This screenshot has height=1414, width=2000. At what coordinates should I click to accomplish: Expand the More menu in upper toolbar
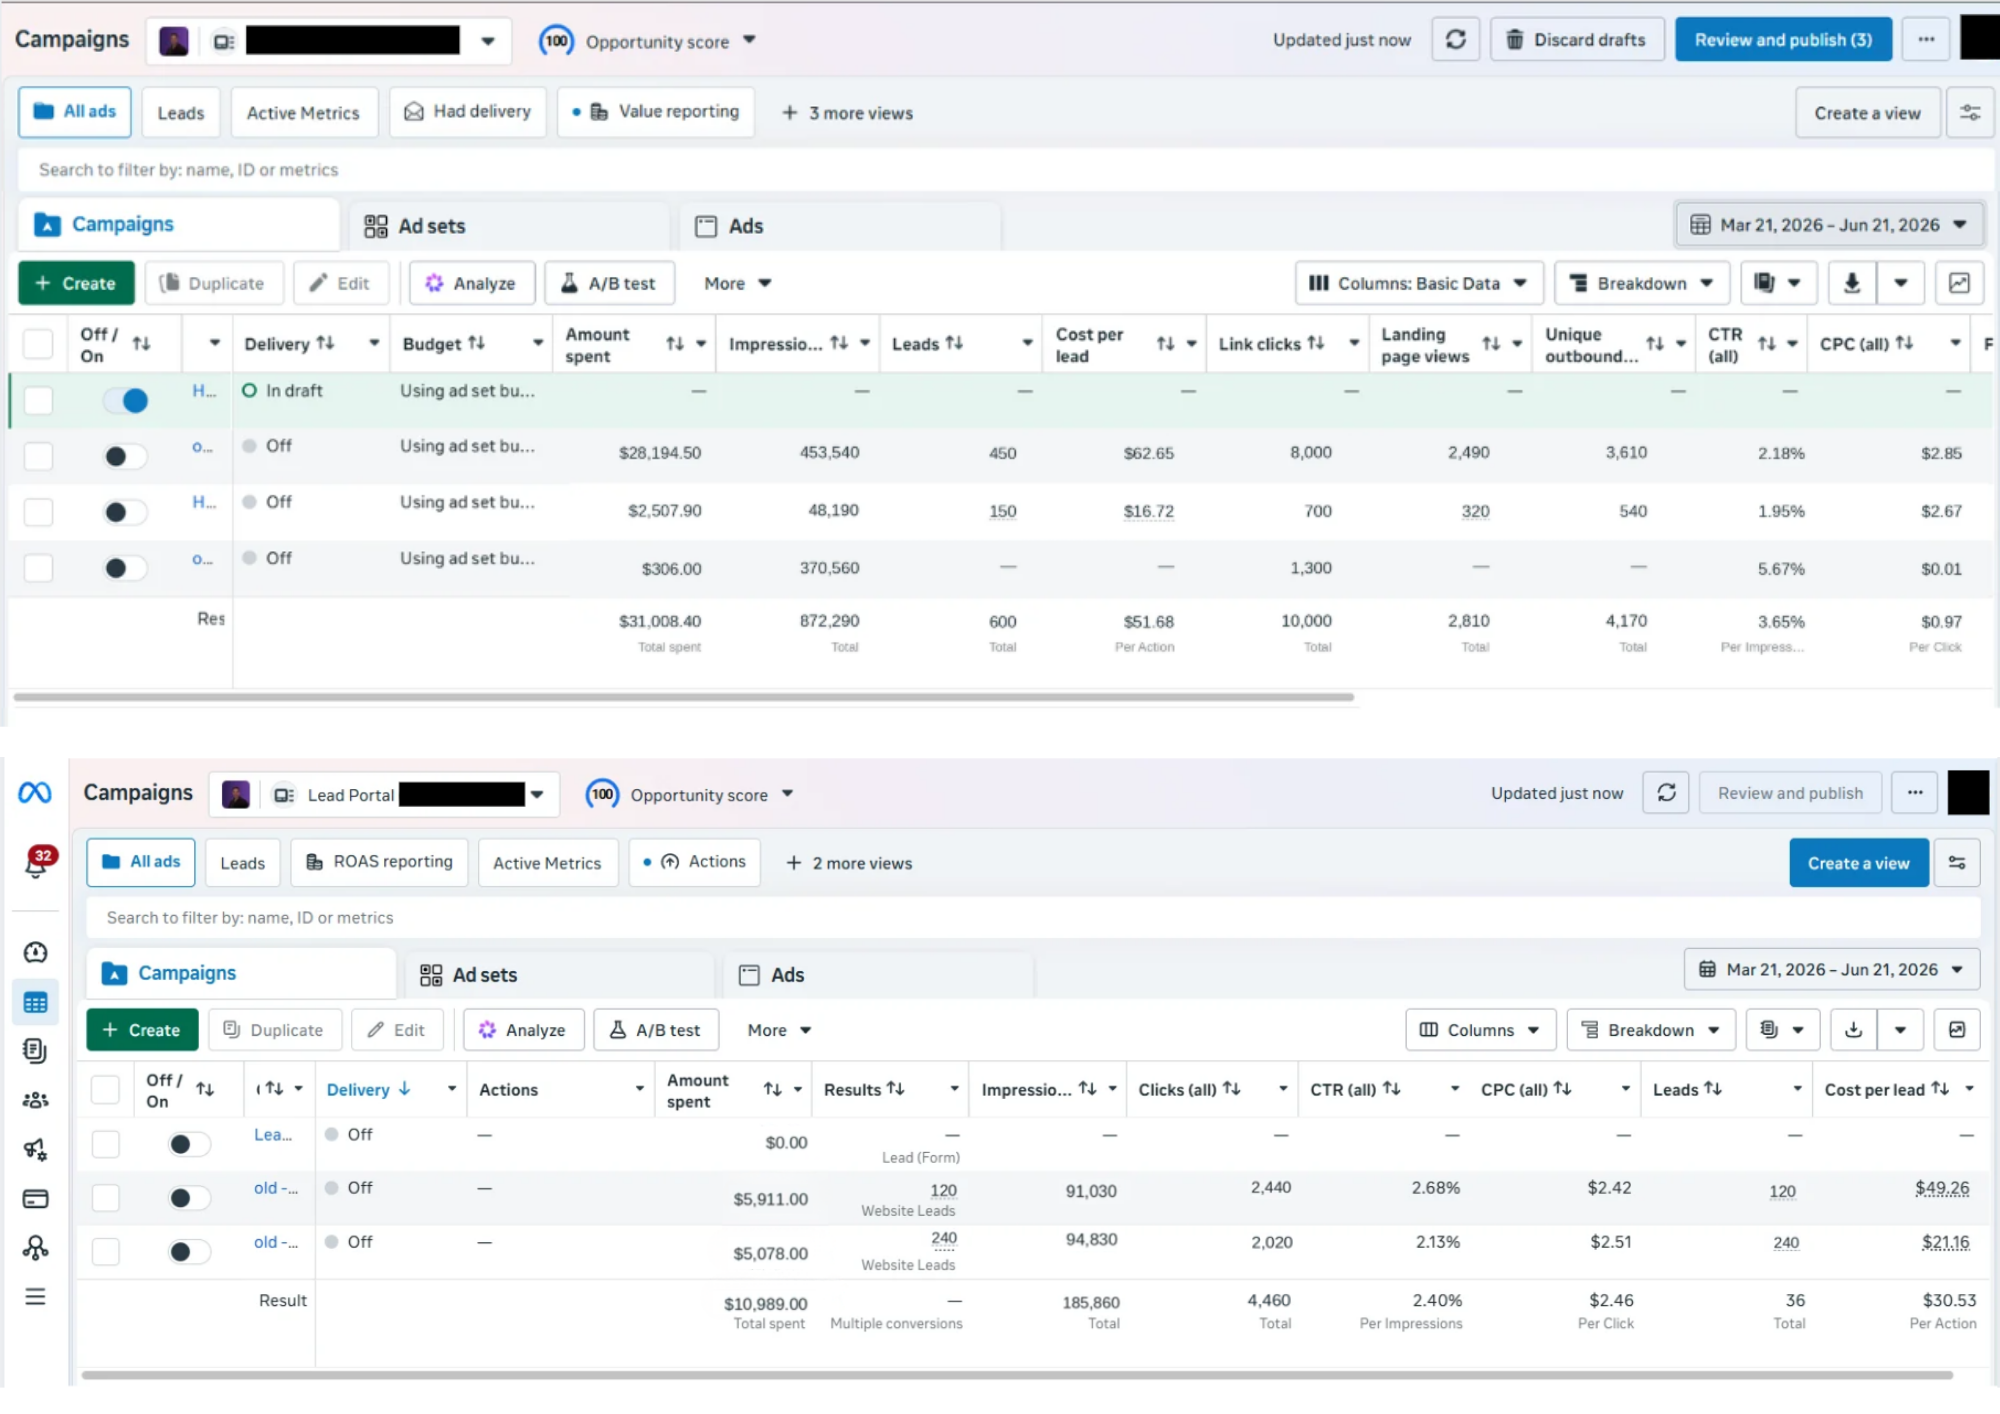click(x=738, y=284)
